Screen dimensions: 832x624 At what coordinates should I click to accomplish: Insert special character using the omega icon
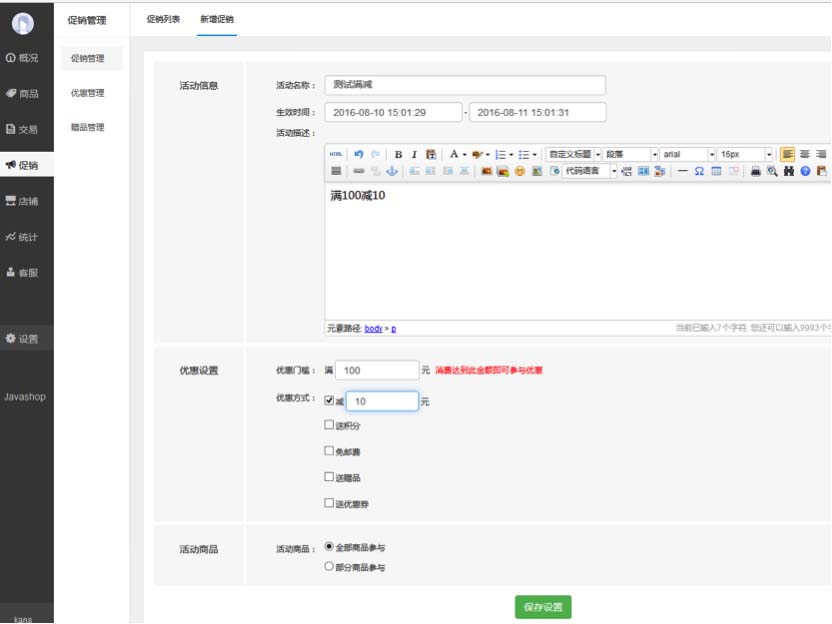coord(699,172)
